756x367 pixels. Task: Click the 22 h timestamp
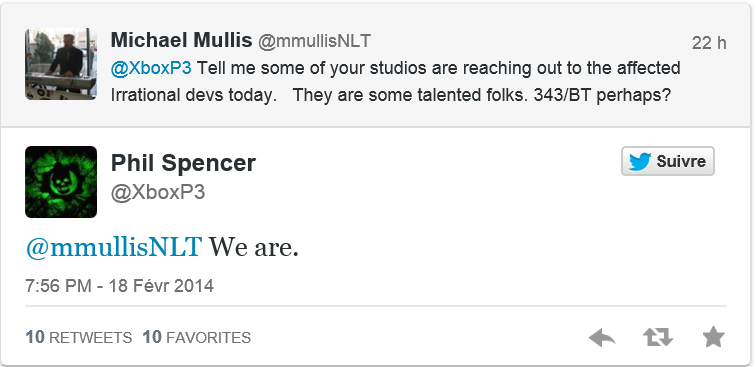pyautogui.click(x=709, y=43)
